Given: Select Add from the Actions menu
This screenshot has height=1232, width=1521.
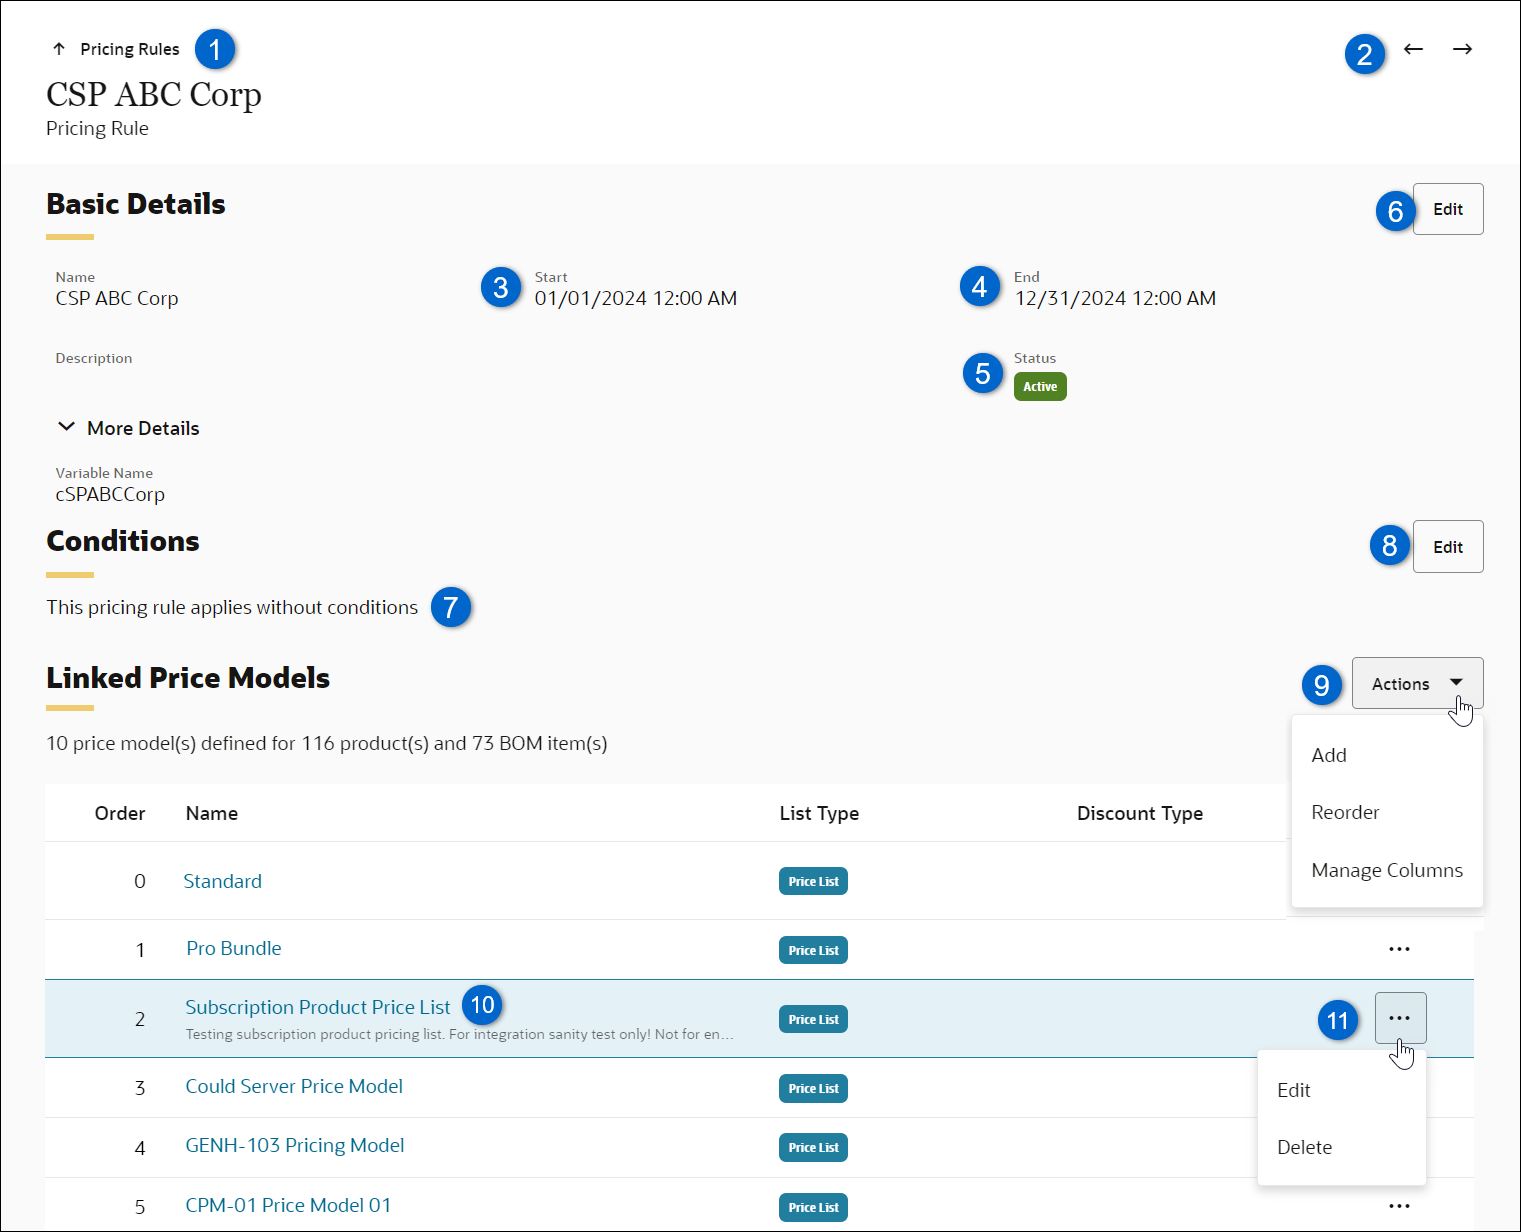Looking at the screenshot, I should pyautogui.click(x=1329, y=755).
